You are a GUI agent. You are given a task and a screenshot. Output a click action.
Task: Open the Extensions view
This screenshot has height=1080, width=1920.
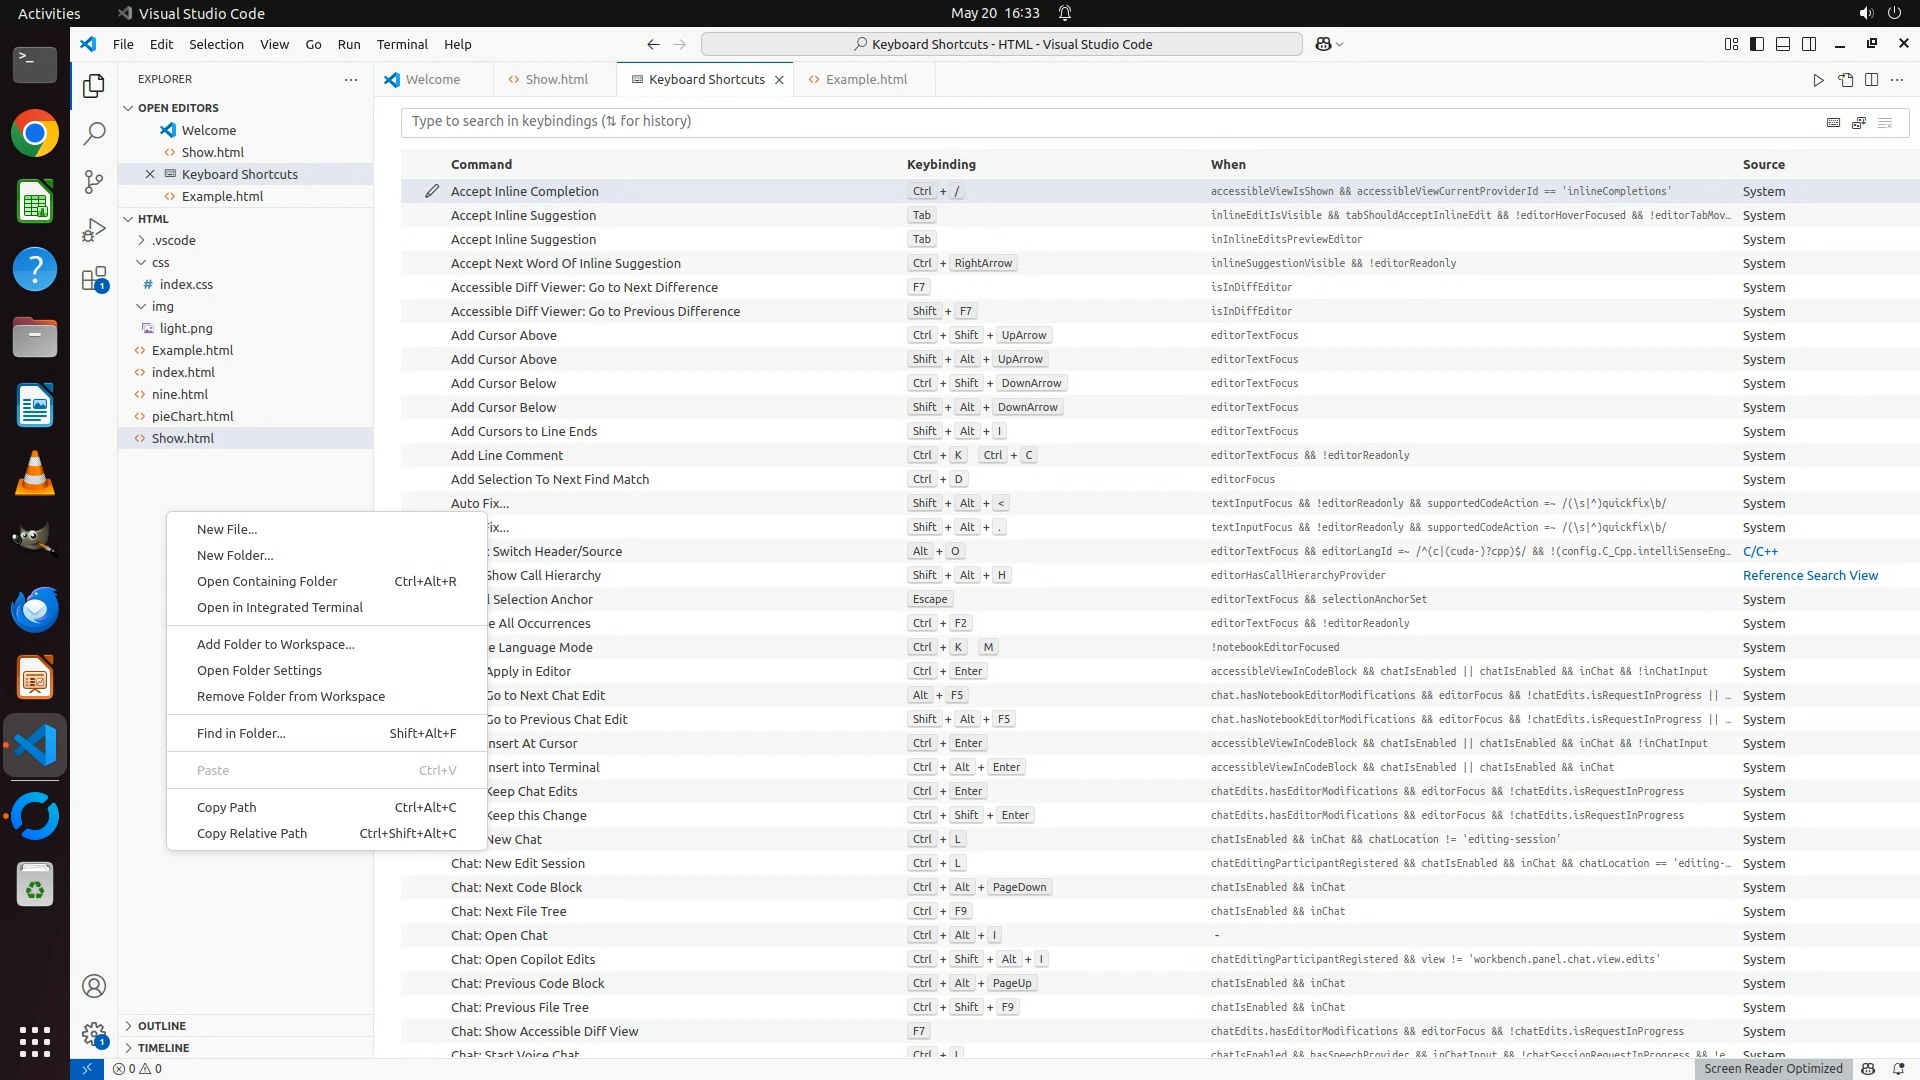click(94, 279)
